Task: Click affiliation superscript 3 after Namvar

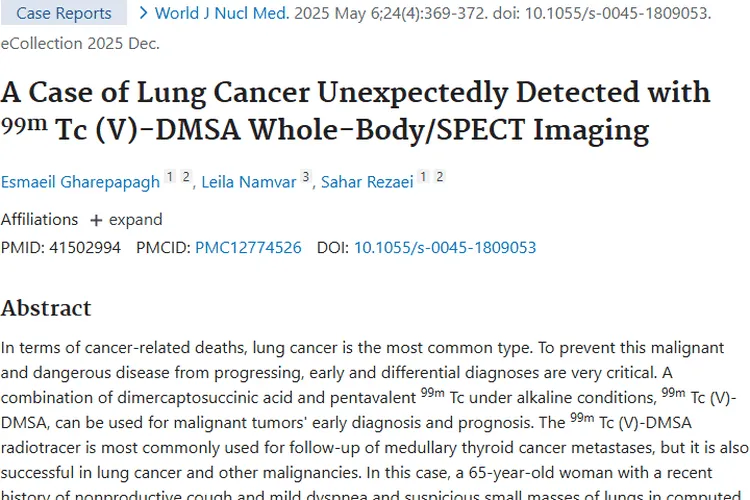Action: point(306,178)
